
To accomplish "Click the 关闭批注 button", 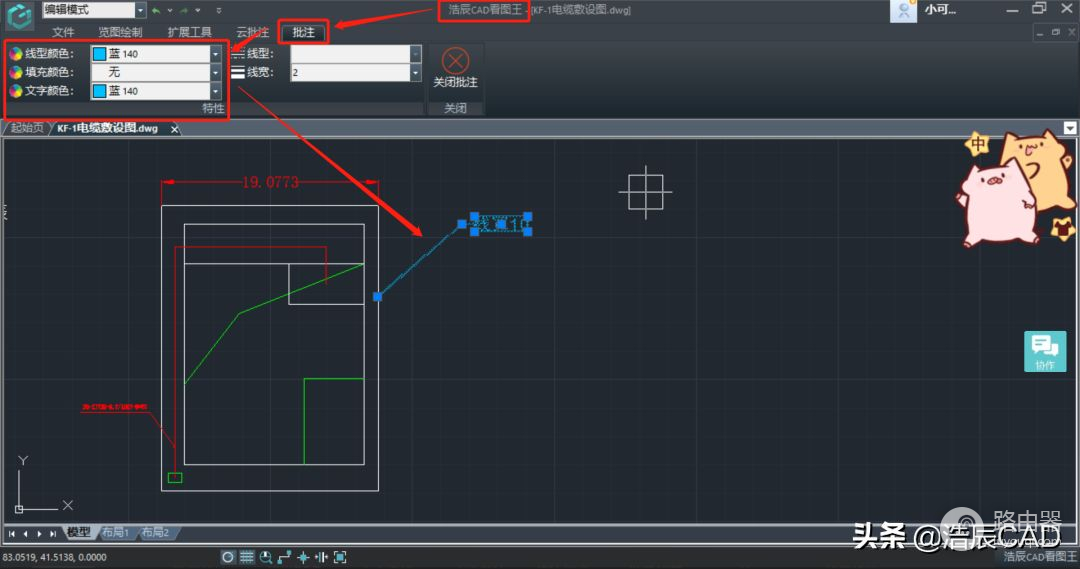I will click(455, 68).
